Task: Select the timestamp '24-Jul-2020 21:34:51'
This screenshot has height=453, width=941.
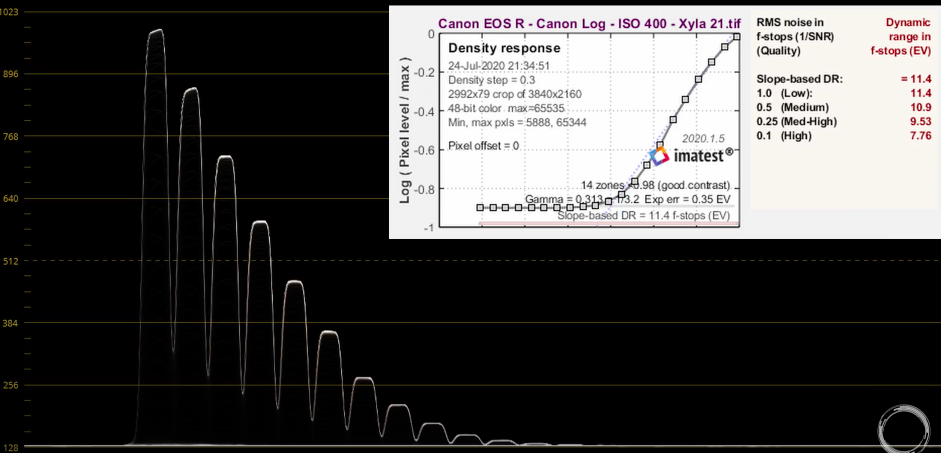Action: [499, 65]
